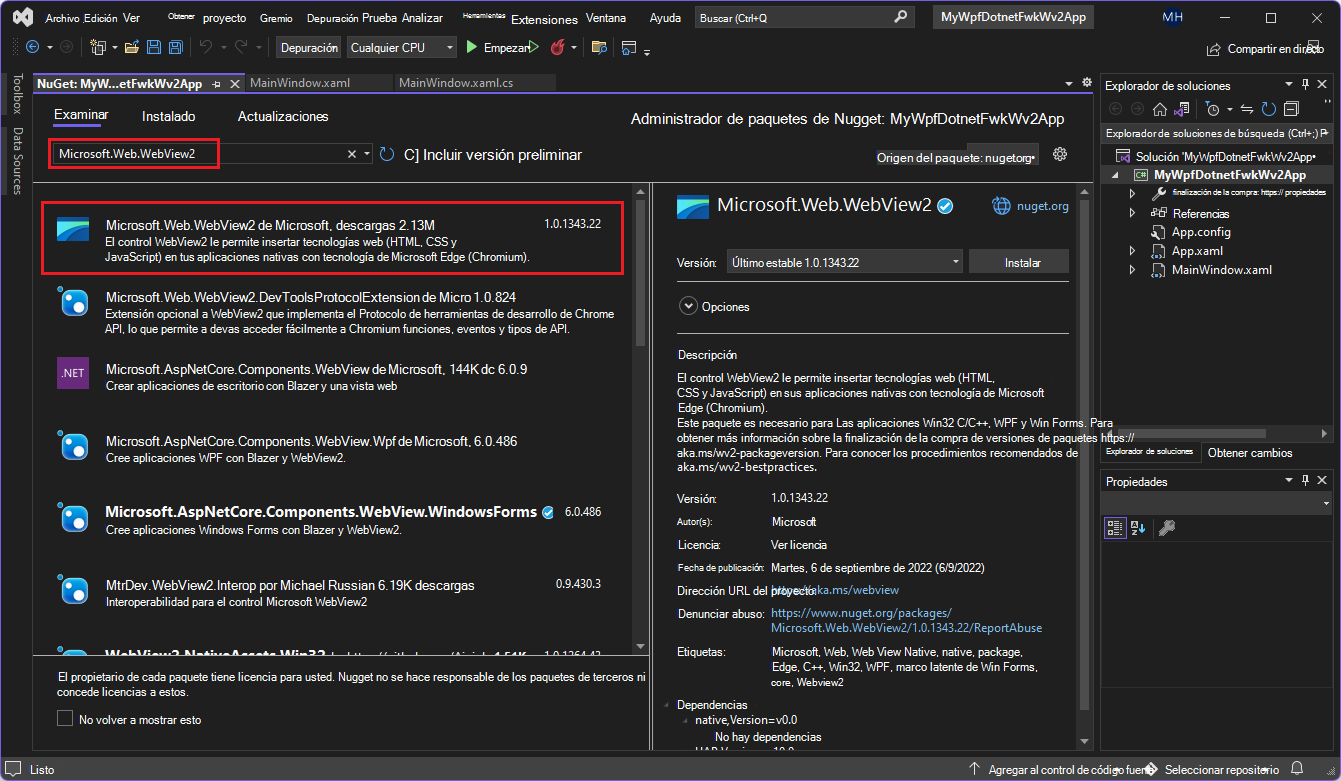The image size is (1341, 781).
Task: Click the refresh icon next to the search box
Action: point(389,155)
